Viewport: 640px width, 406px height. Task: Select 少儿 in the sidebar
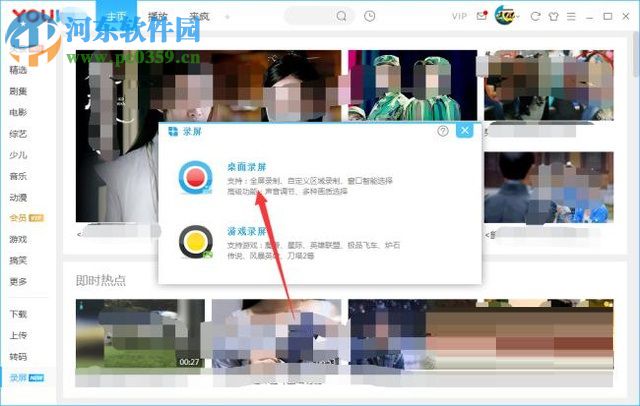tap(18, 155)
